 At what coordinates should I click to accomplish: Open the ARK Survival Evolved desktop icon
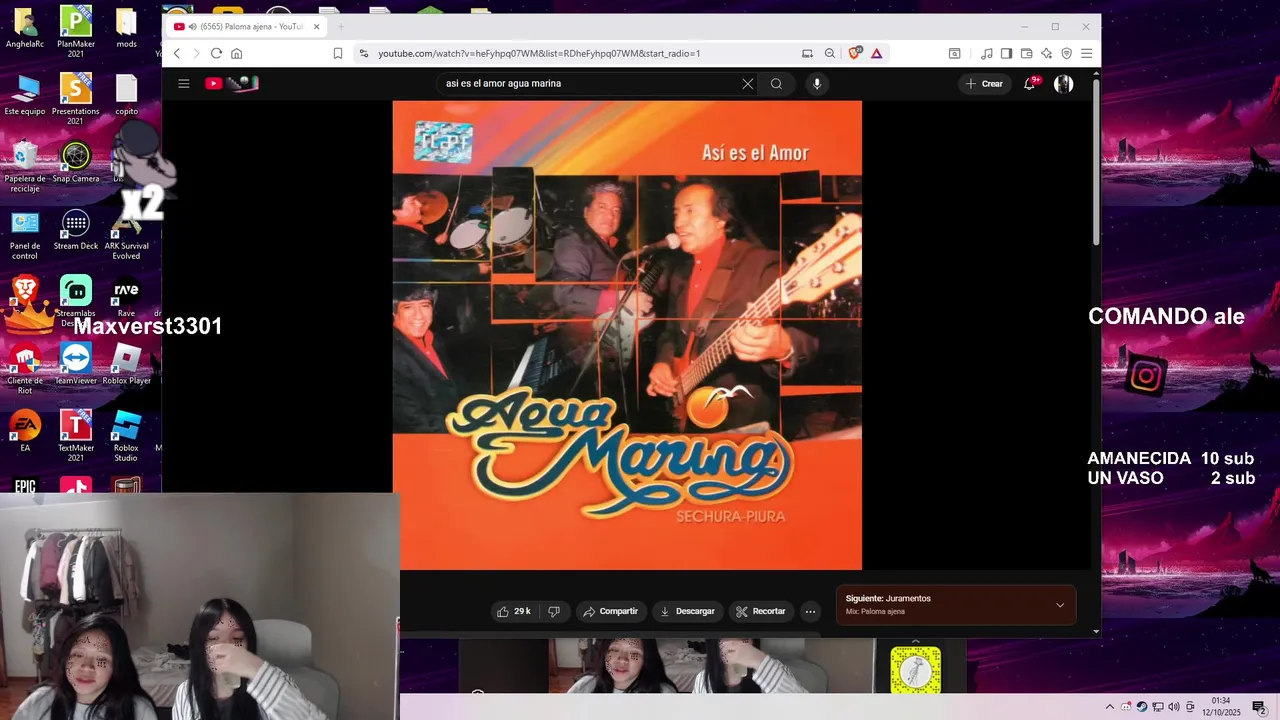coord(126,235)
